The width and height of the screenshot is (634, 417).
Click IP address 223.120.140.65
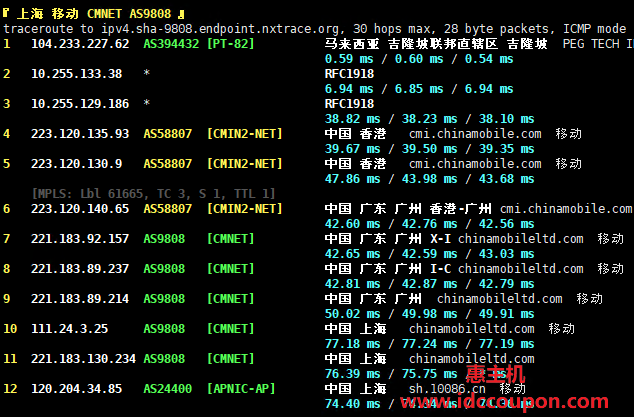[80, 209]
